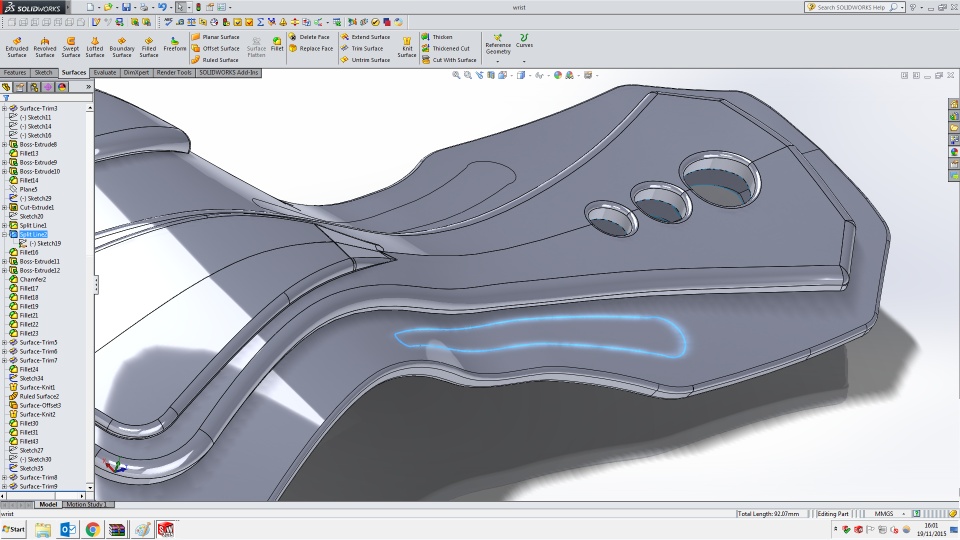Viewport: 960px width, 540px height.
Task: Select Fillet24 in the feature tree
Action: pyautogui.click(x=29, y=369)
